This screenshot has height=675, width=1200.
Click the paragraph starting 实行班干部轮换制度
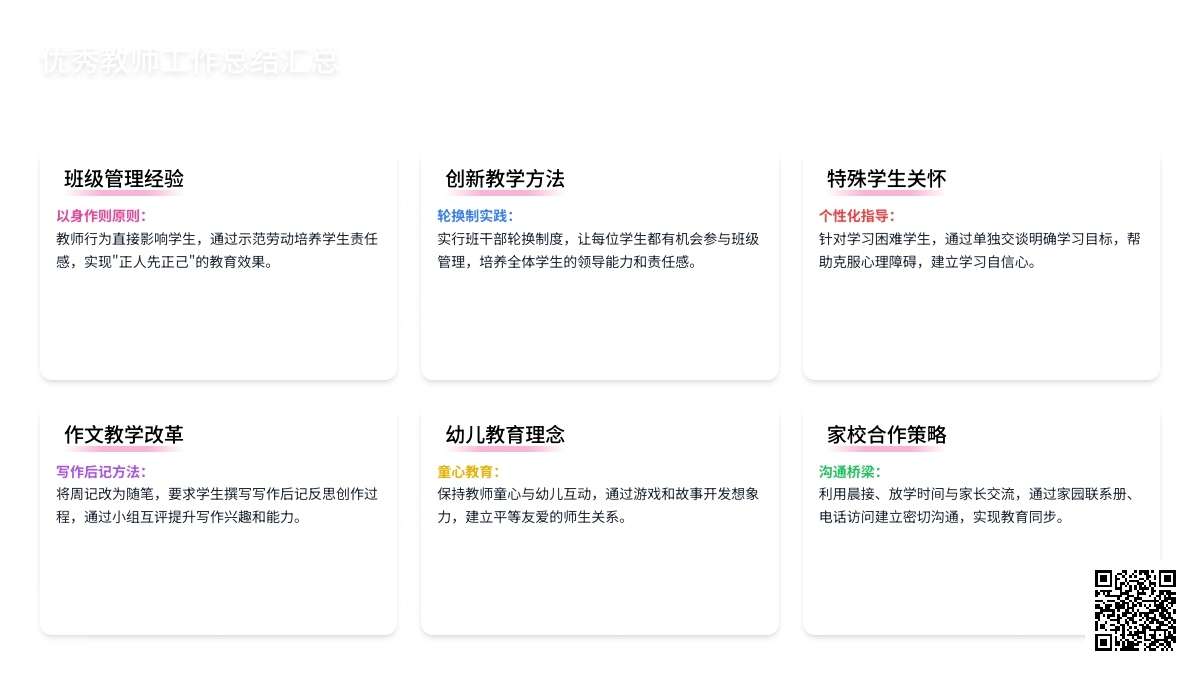tap(598, 250)
